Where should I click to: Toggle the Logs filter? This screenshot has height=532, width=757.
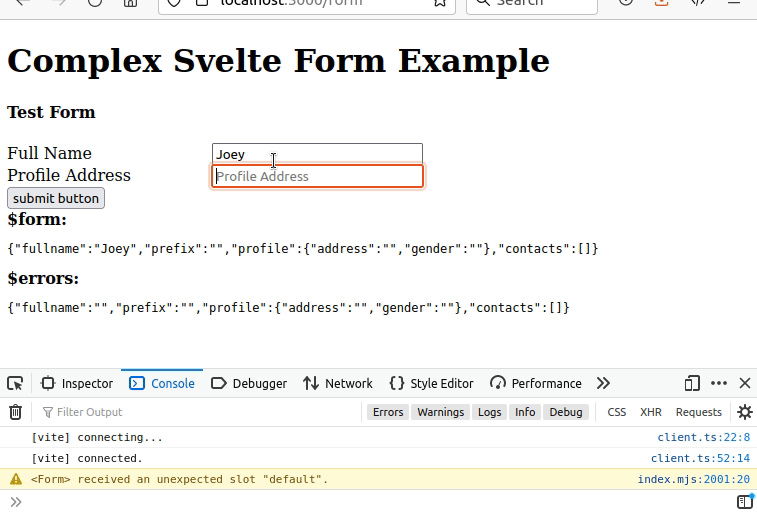coord(490,412)
